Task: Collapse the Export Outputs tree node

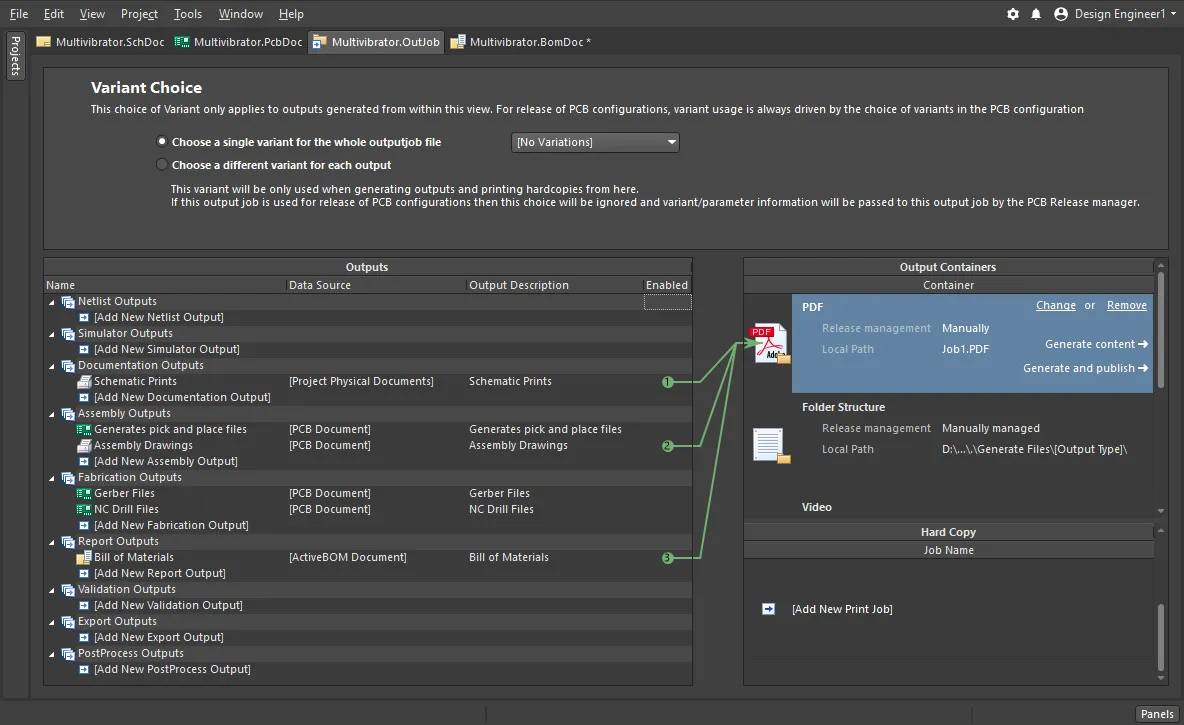Action: pyautogui.click(x=51, y=622)
